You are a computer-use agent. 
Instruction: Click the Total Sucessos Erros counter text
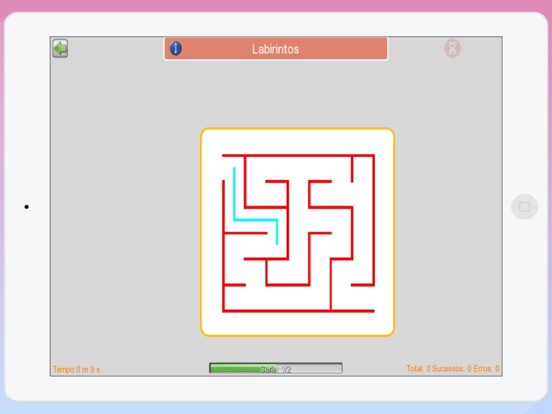click(x=453, y=369)
